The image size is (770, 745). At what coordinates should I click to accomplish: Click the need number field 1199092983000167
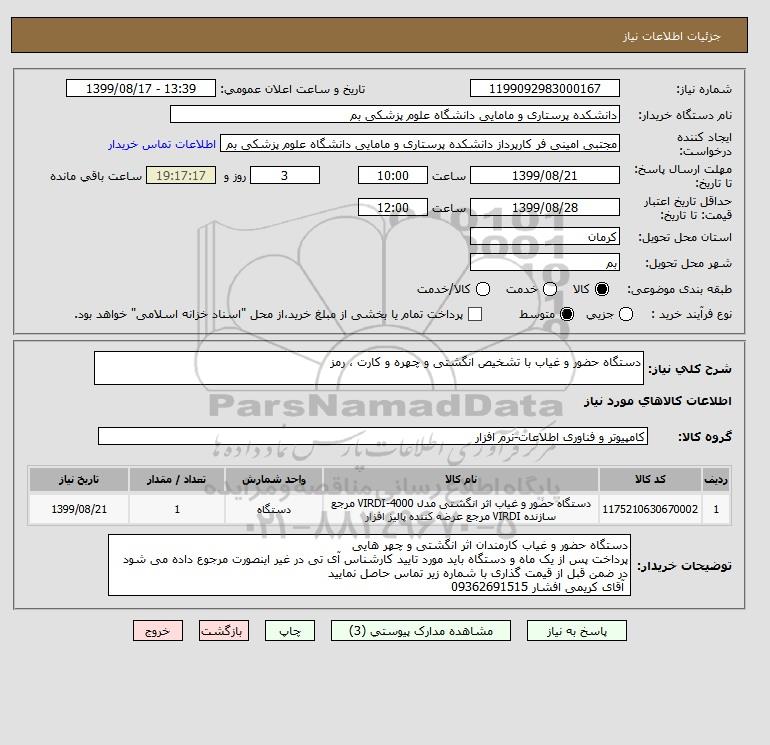[545, 88]
